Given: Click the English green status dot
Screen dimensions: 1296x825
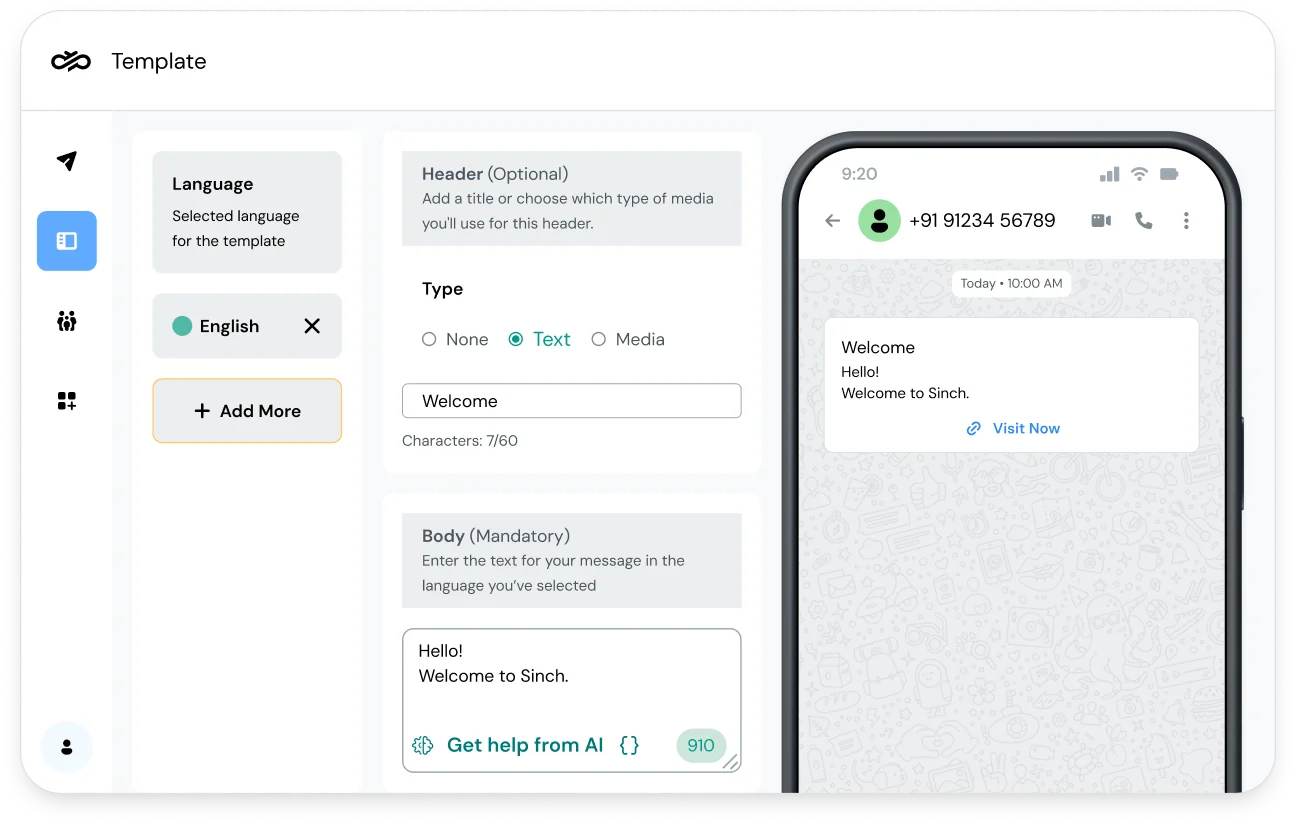Looking at the screenshot, I should pos(182,326).
